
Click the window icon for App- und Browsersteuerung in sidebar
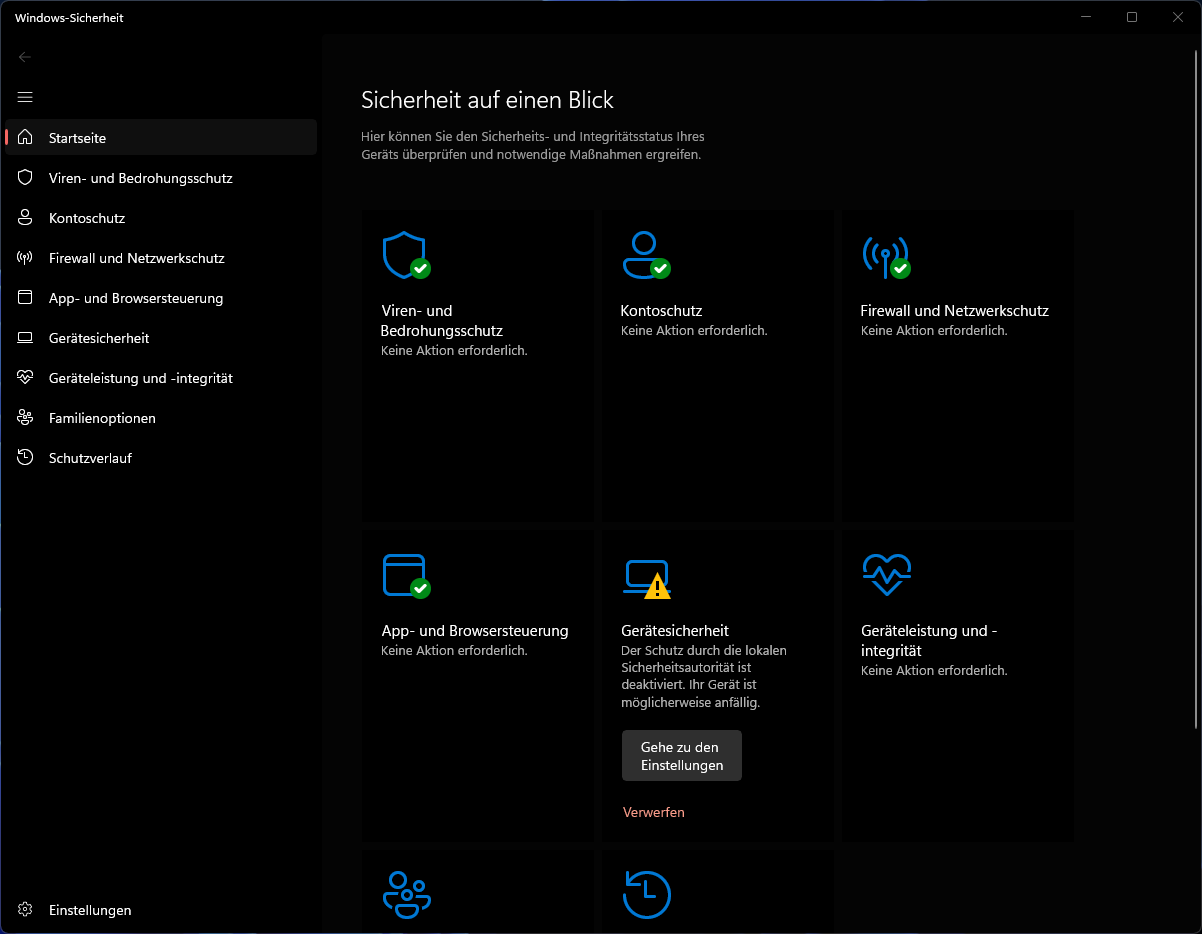click(25, 297)
